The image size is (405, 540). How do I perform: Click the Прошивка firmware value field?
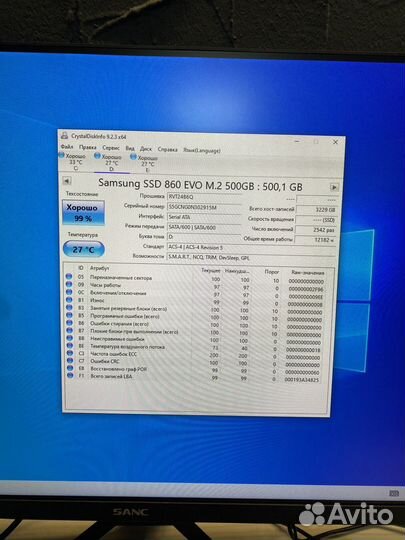click(204, 197)
